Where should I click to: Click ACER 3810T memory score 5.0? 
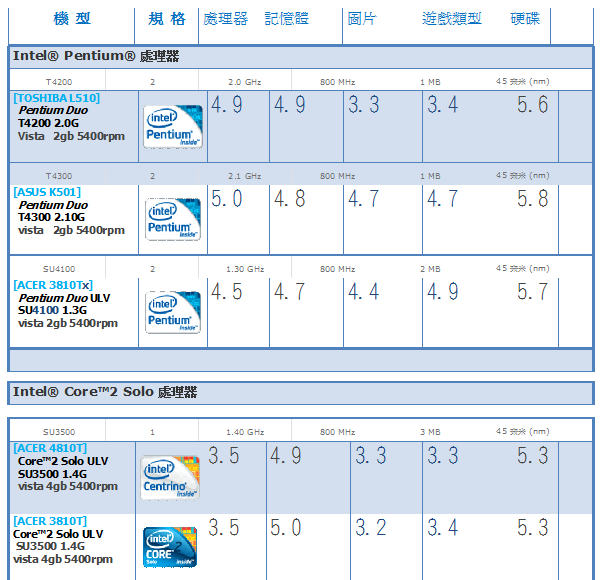coord(285,527)
